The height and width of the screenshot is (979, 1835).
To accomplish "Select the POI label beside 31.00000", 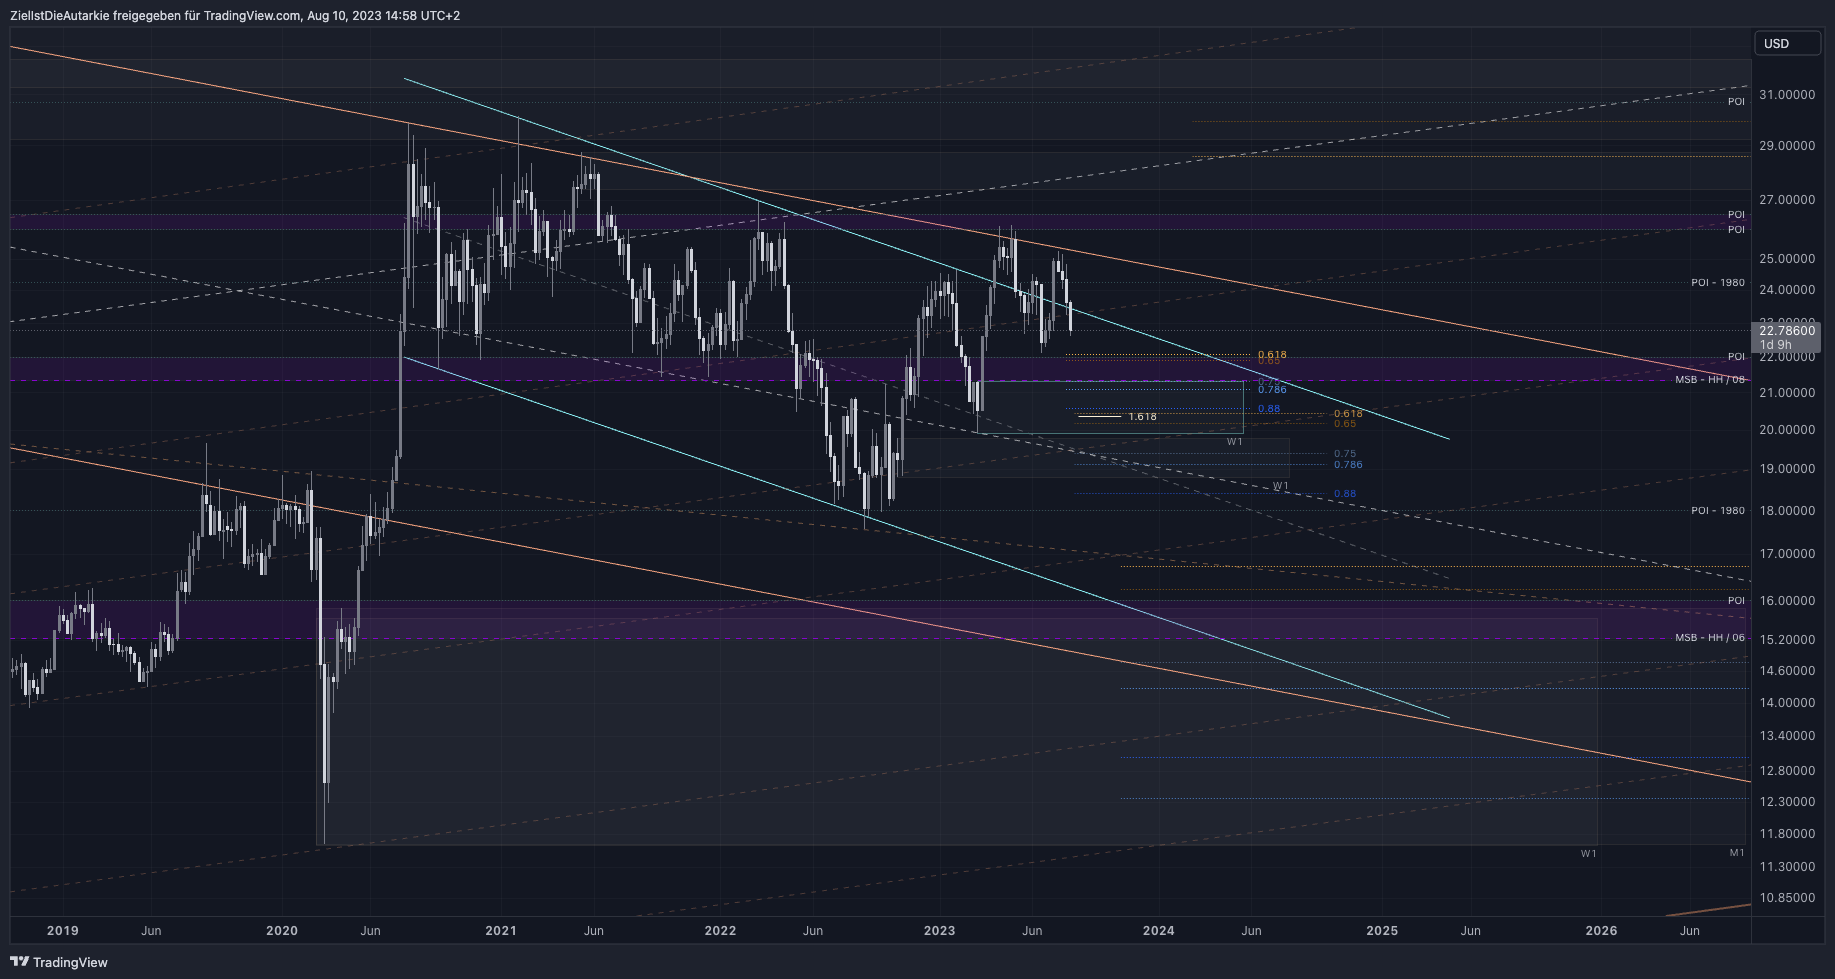I will (x=1736, y=102).
